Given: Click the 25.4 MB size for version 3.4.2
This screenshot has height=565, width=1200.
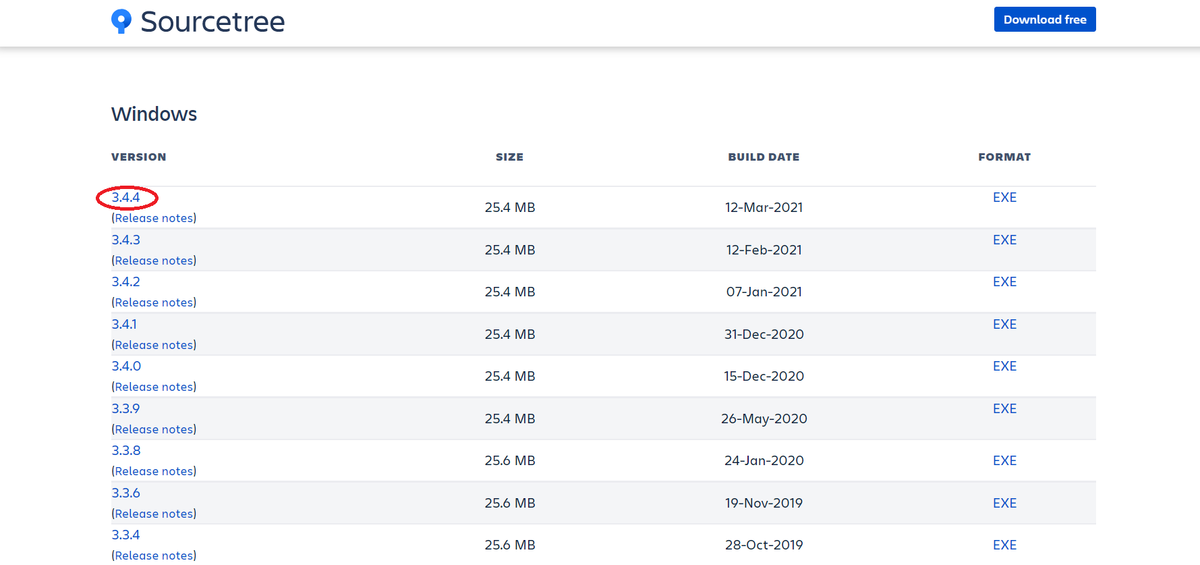Looking at the screenshot, I should (510, 292).
